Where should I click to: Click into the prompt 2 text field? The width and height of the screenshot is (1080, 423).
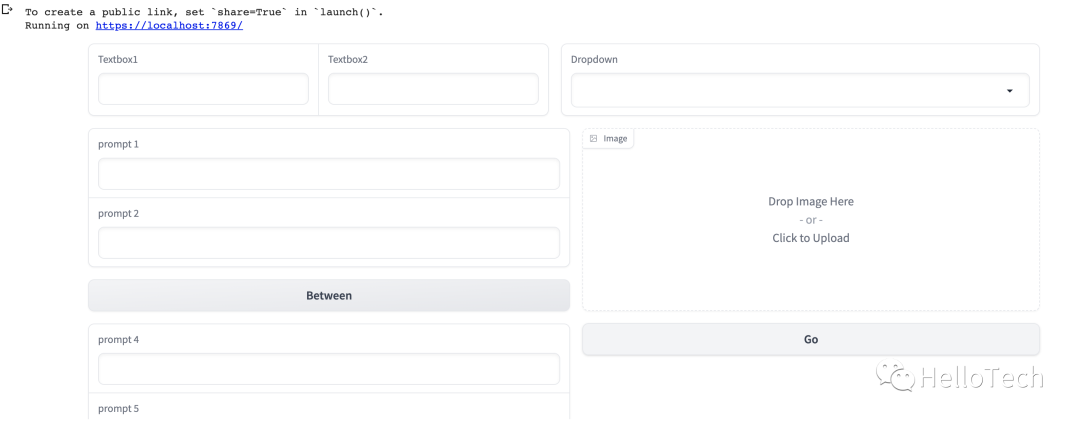[328, 243]
